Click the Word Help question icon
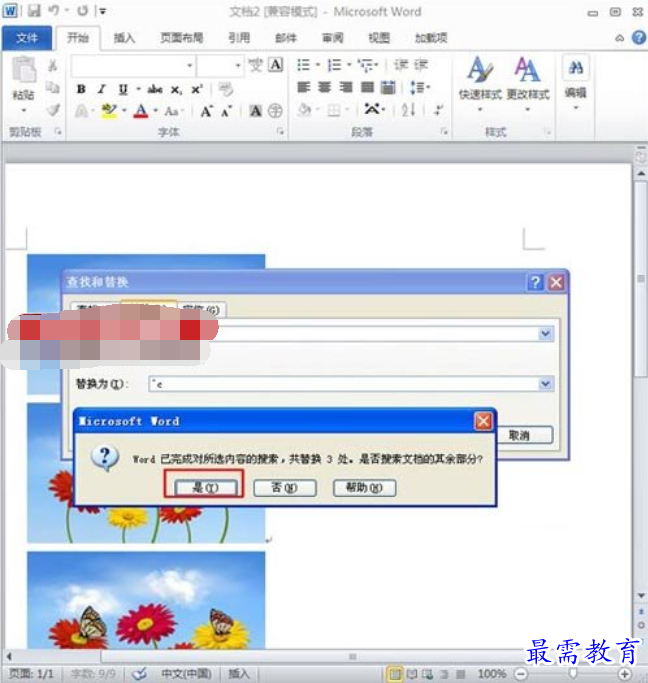 tap(638, 38)
